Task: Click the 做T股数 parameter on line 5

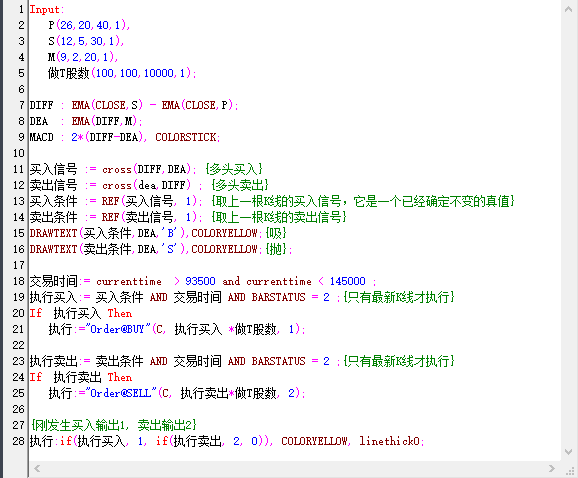Action: pos(69,73)
